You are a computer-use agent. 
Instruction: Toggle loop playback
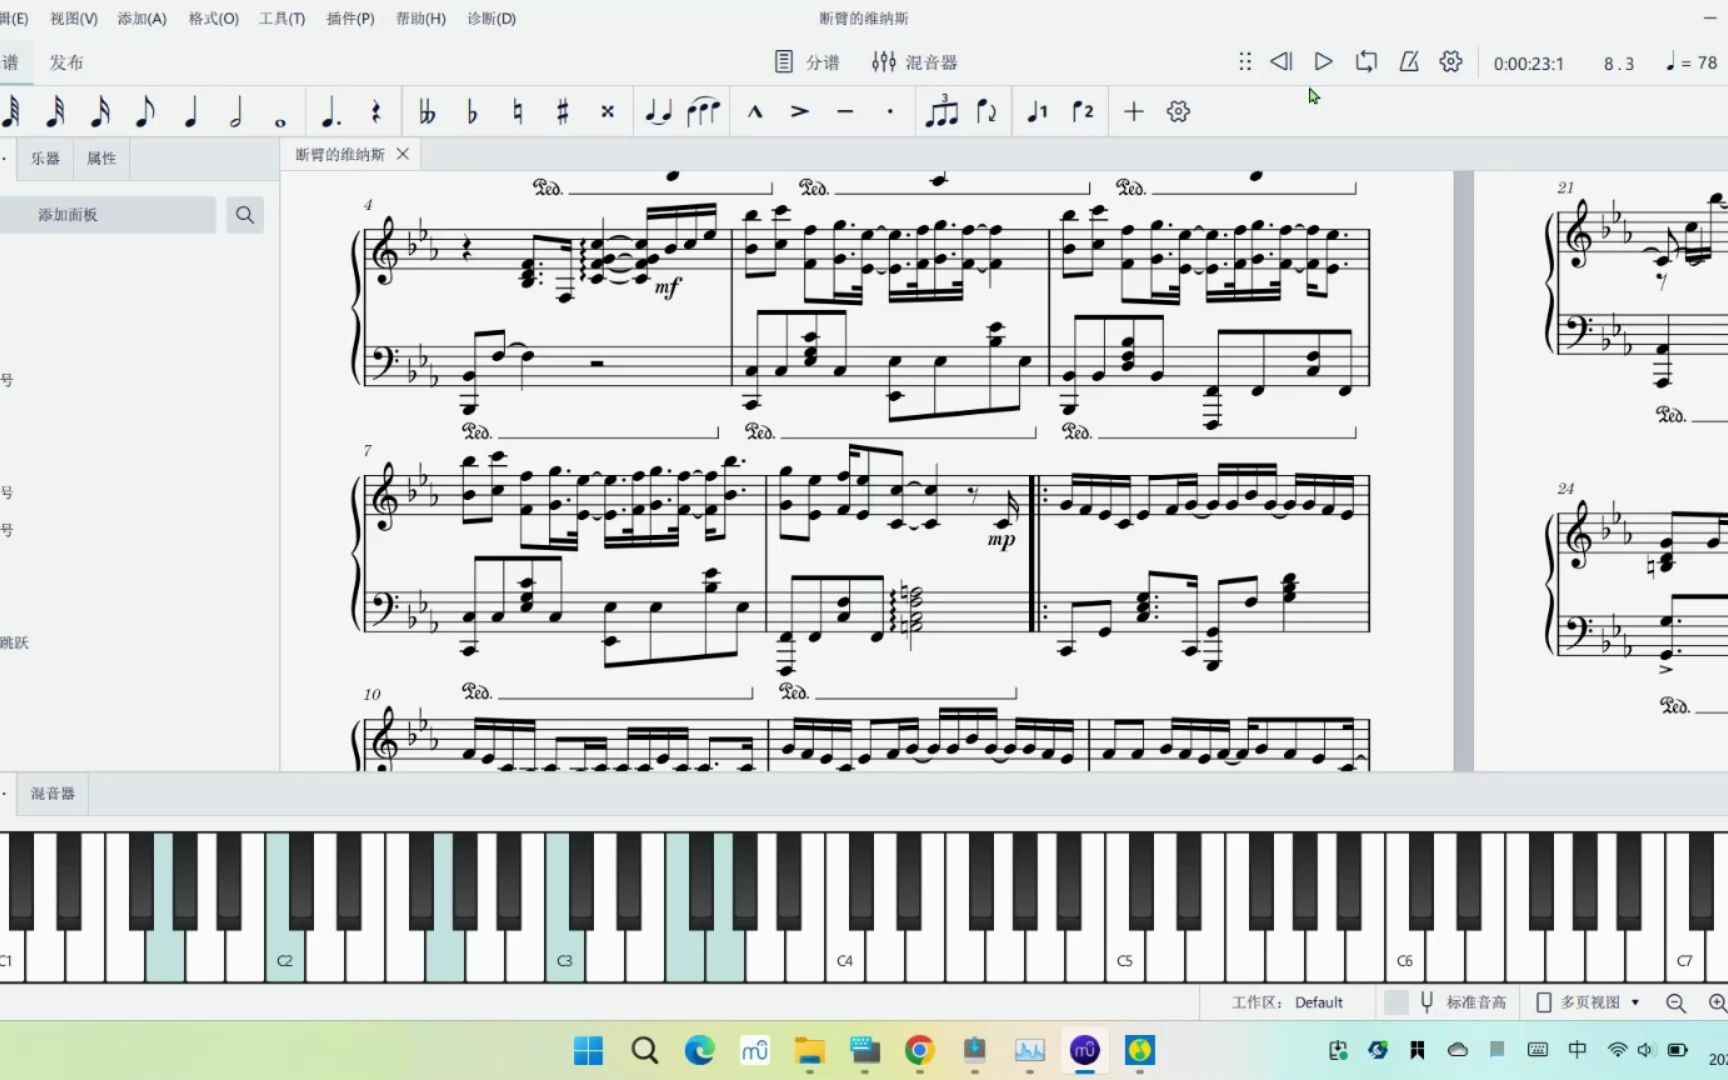1366,62
